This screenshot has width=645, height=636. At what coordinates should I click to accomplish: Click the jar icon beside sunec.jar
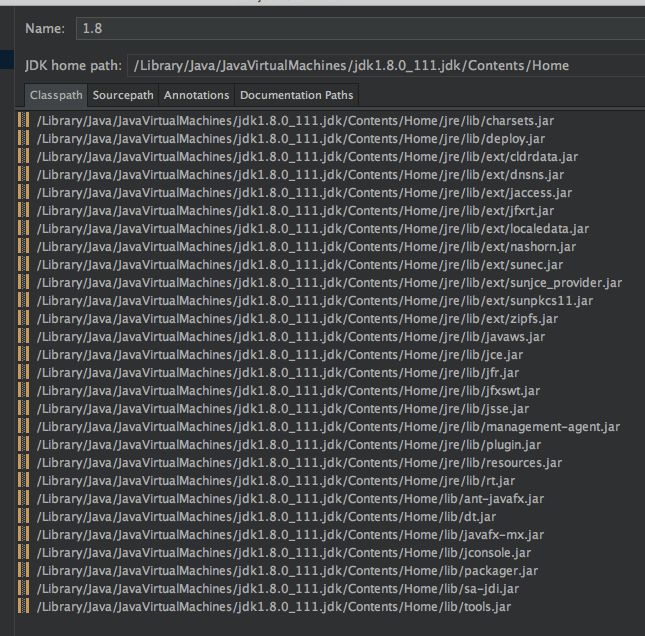(24, 265)
